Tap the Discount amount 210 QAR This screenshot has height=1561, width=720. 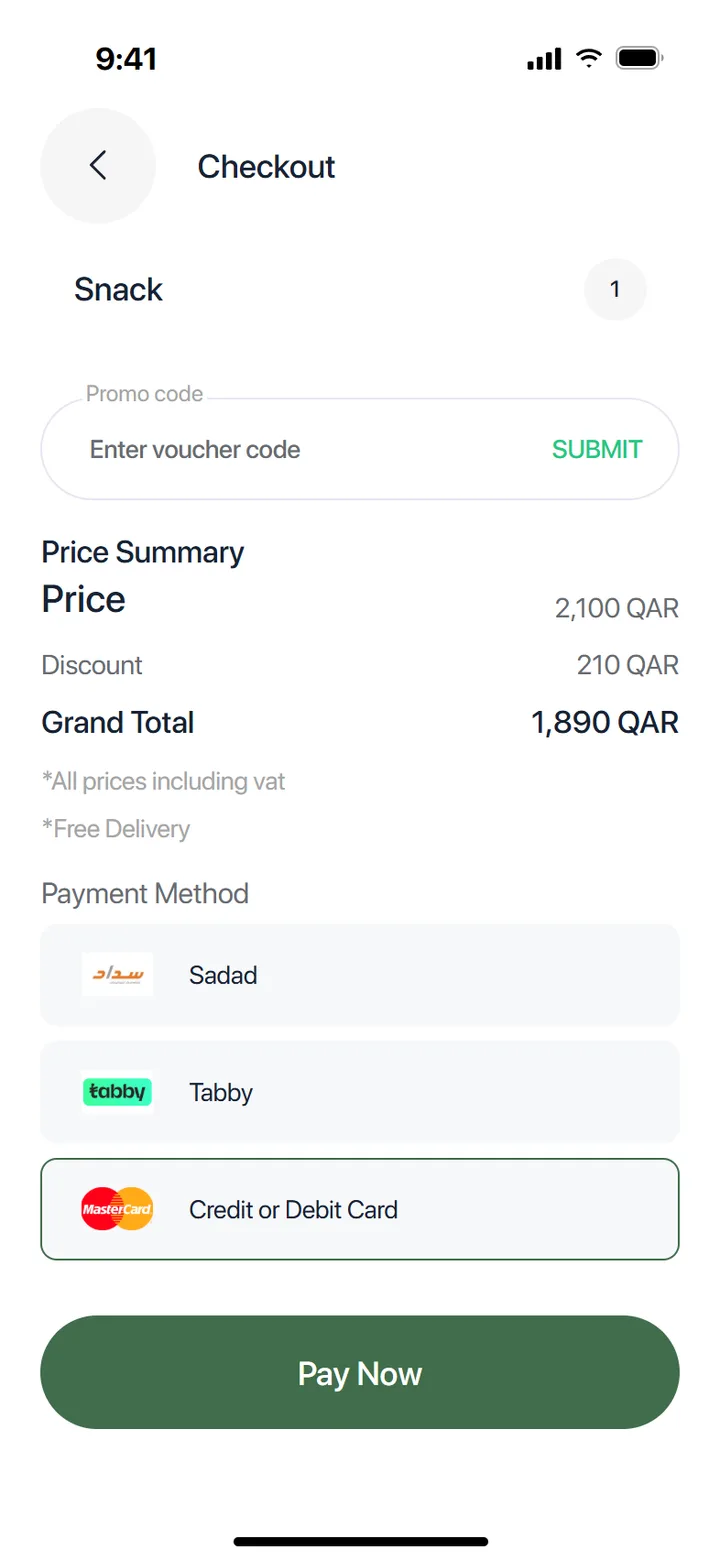pyautogui.click(x=628, y=665)
